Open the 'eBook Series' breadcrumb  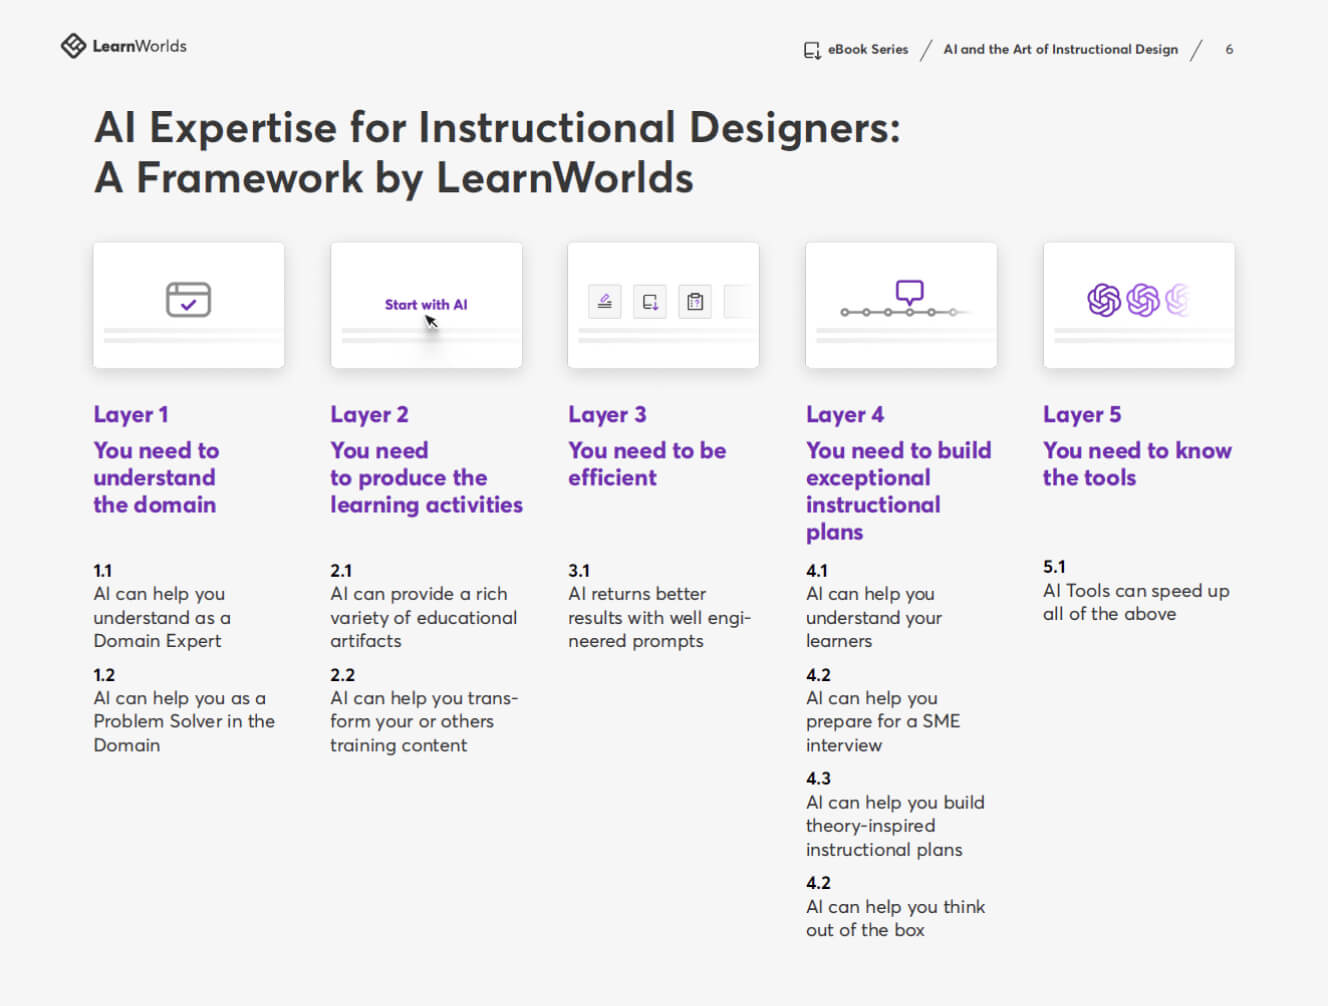[867, 49]
